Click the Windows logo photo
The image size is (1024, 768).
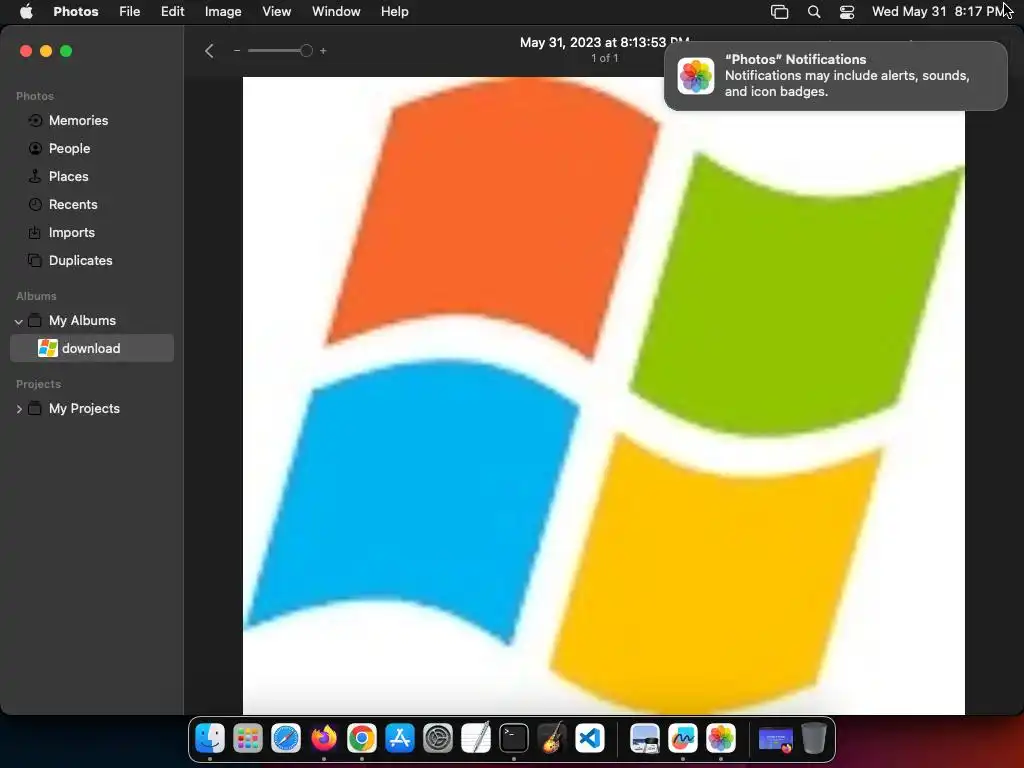point(603,396)
